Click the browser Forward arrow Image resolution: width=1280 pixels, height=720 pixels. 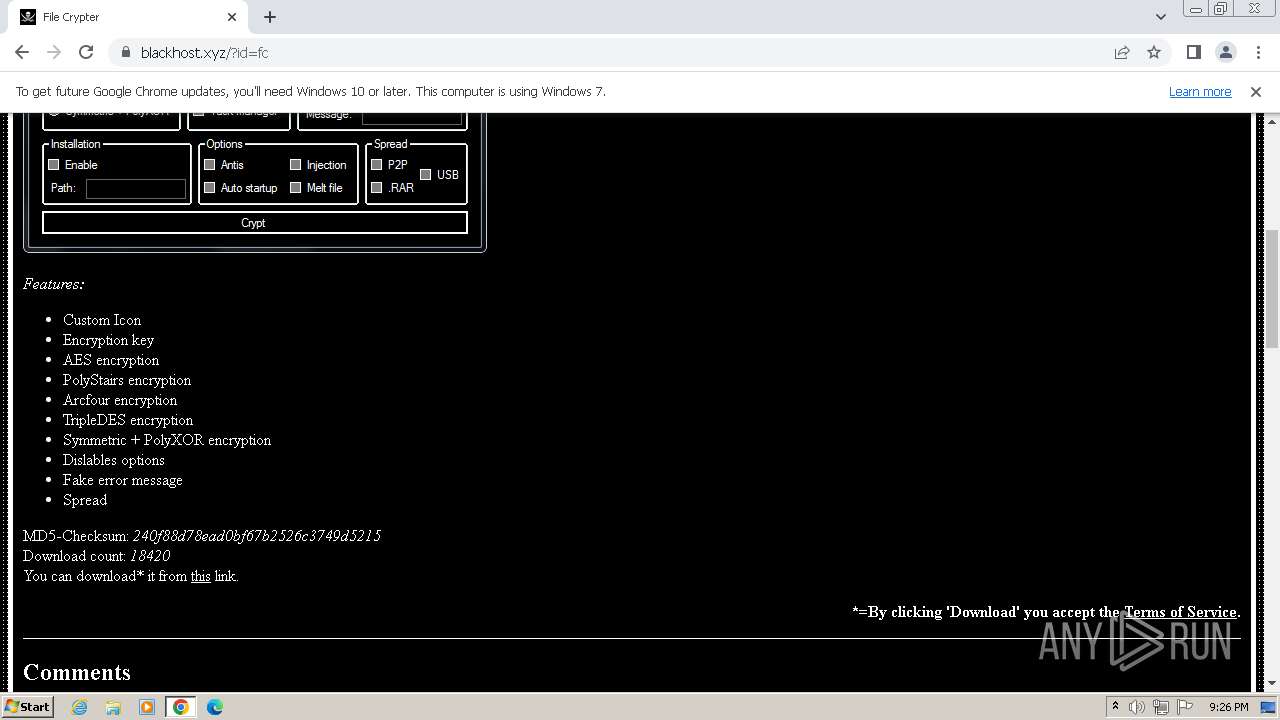[54, 52]
